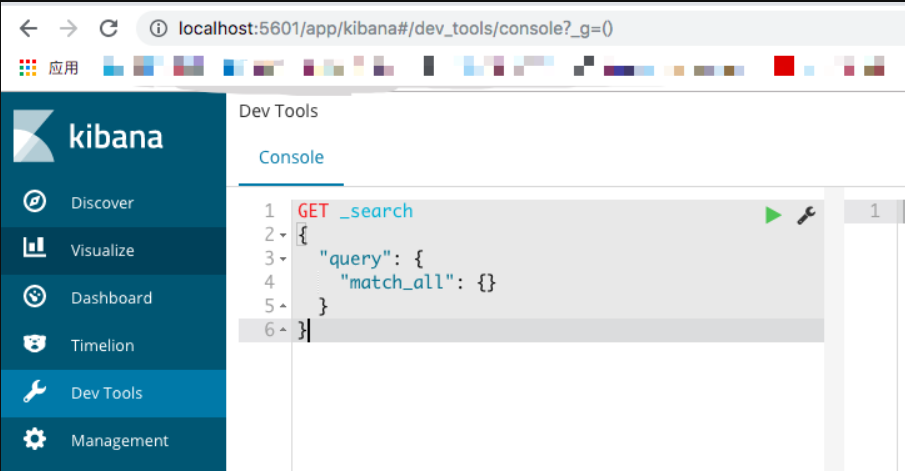Go back with browser back arrow
Image resolution: width=905 pixels, height=471 pixels.
28,28
